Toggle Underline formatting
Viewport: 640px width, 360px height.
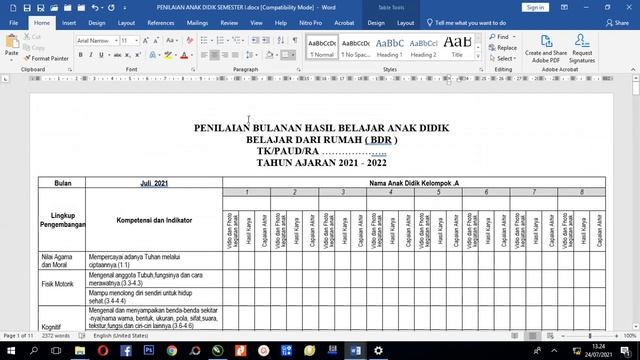pyautogui.click(x=101, y=55)
